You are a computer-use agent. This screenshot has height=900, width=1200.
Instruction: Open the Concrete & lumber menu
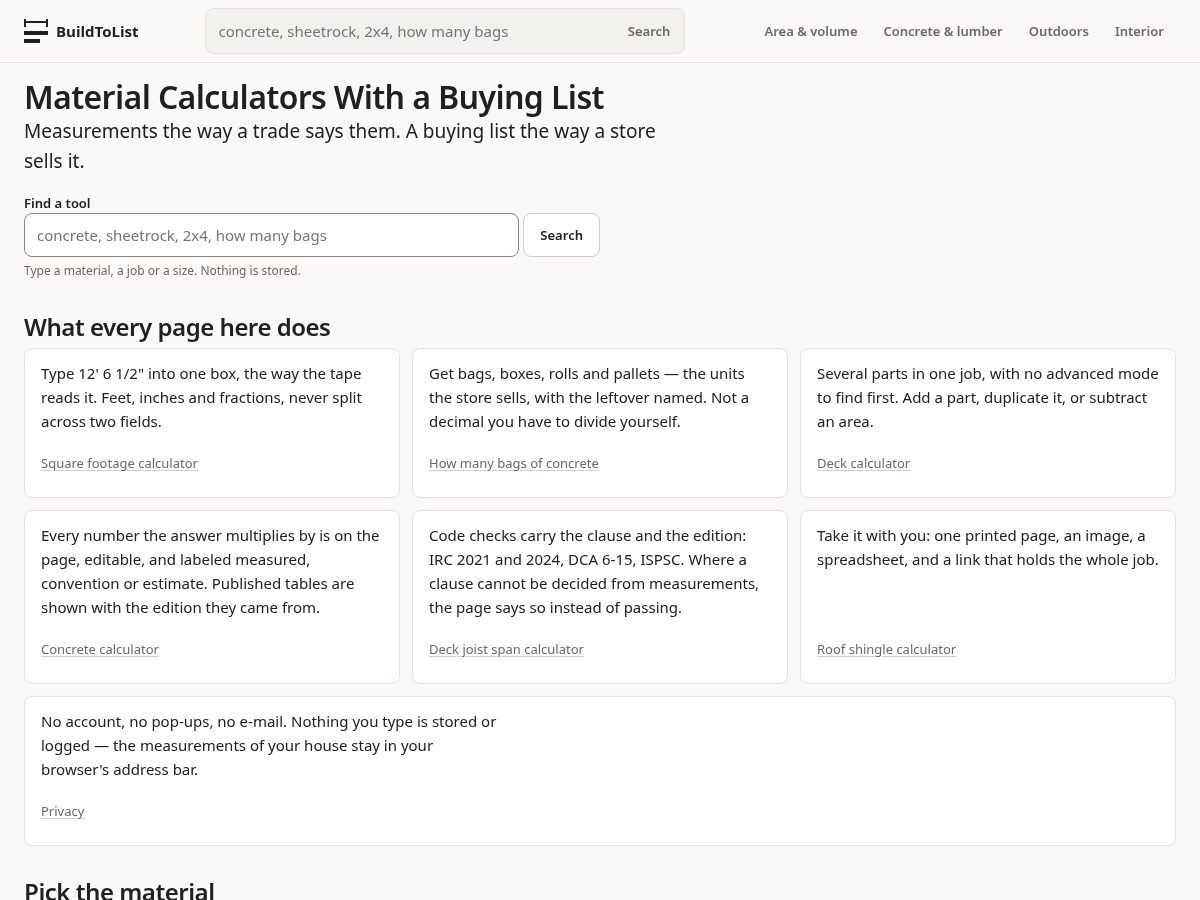point(943,31)
